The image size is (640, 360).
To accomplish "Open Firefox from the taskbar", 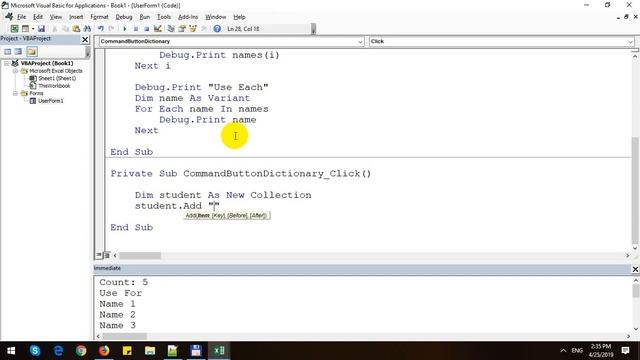I will (x=104, y=351).
